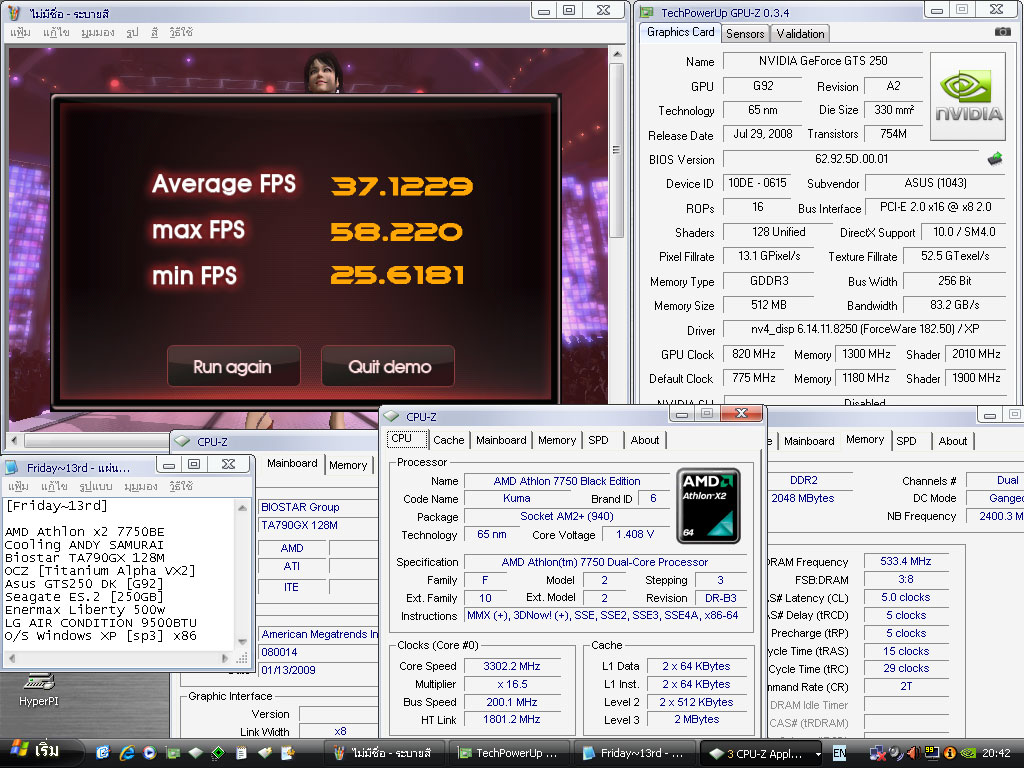The width and height of the screenshot is (1024, 768).
Task: Click the Core Voltage 1.408 V value
Action: click(634, 534)
